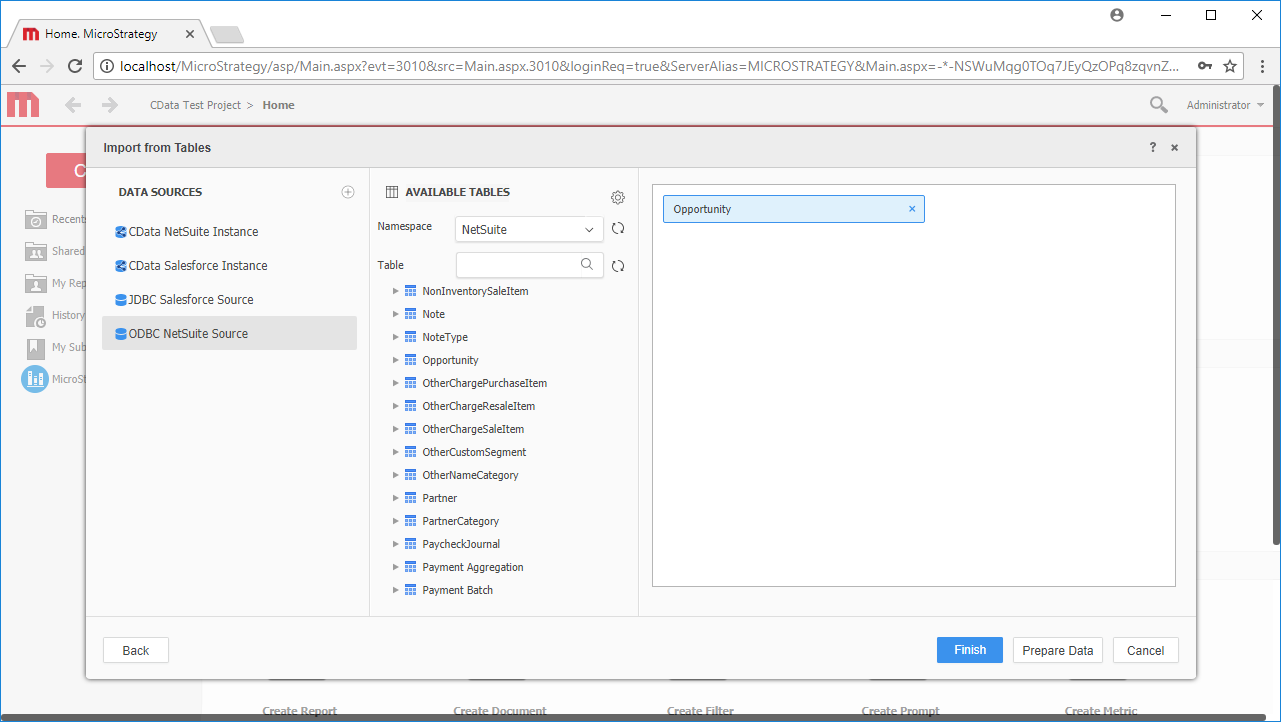1281x722 pixels.
Task: Open the table list settings gear icon
Action: coord(617,197)
